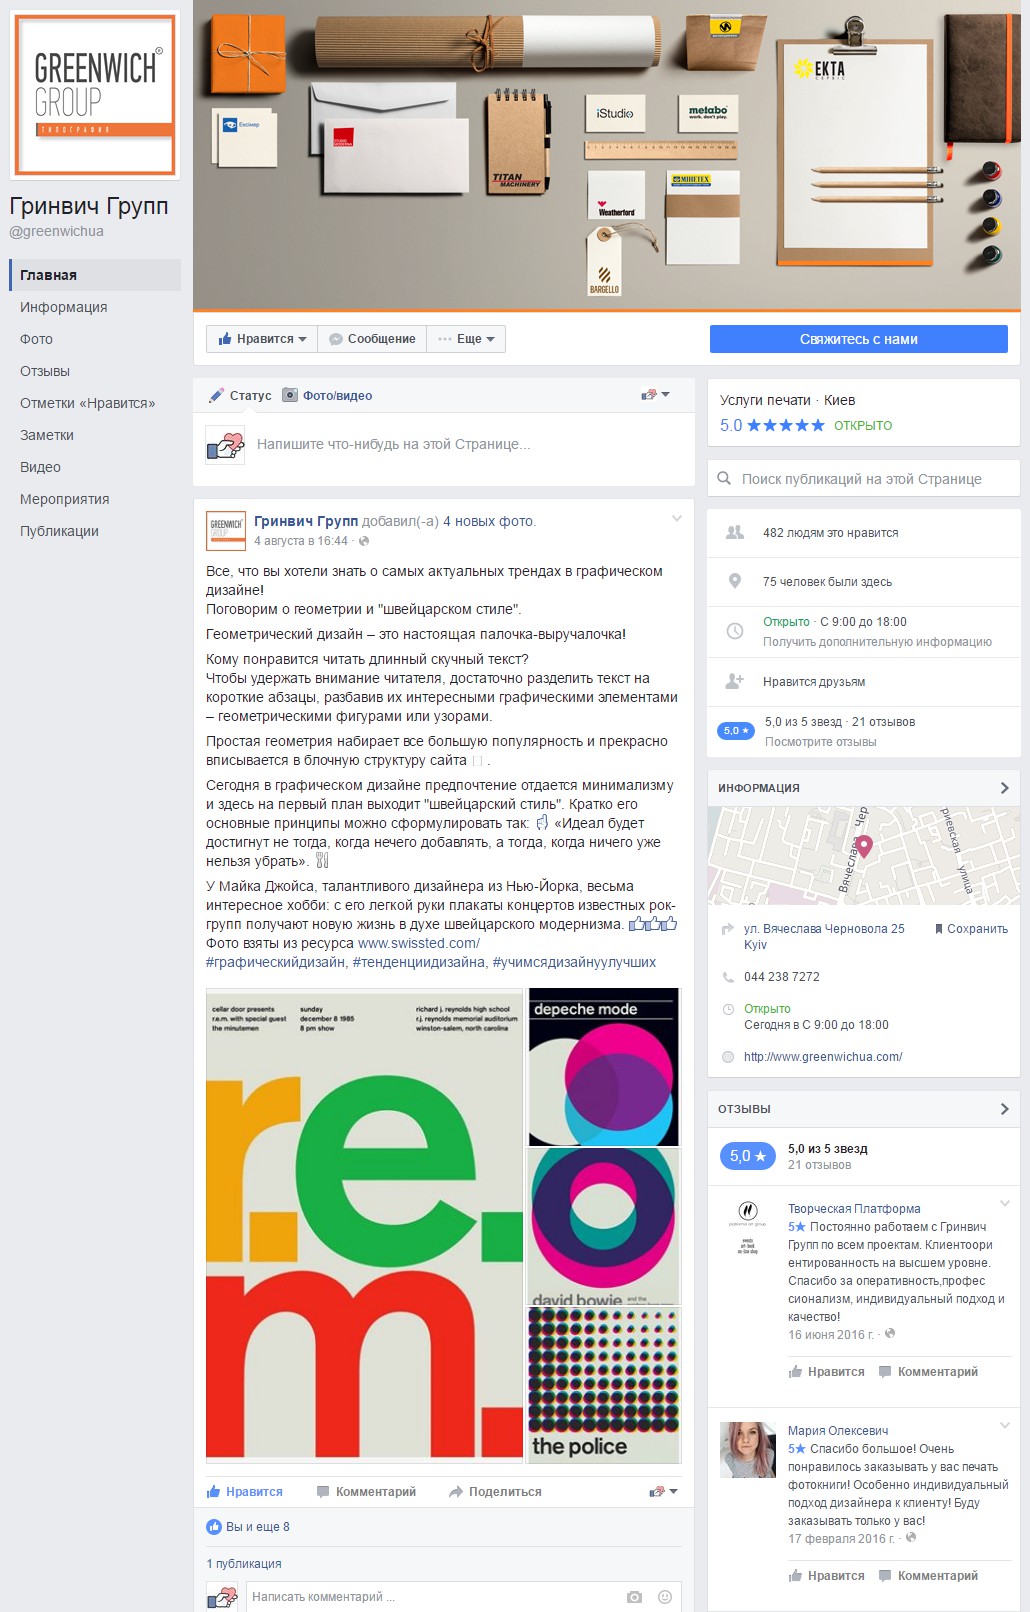Click the Гринвич Групп post author link
Viewport: 1030px width, 1612px height.
click(x=306, y=521)
